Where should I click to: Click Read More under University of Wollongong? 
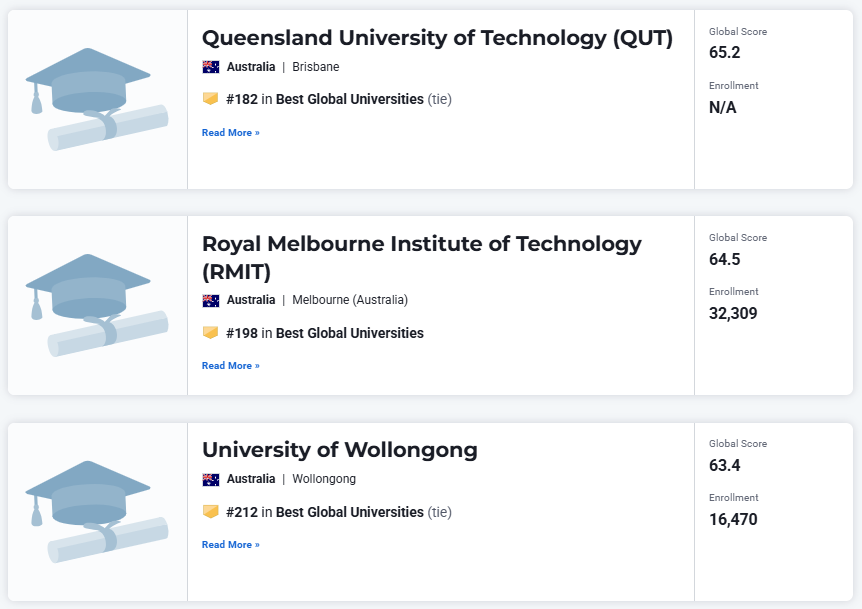[x=230, y=545]
